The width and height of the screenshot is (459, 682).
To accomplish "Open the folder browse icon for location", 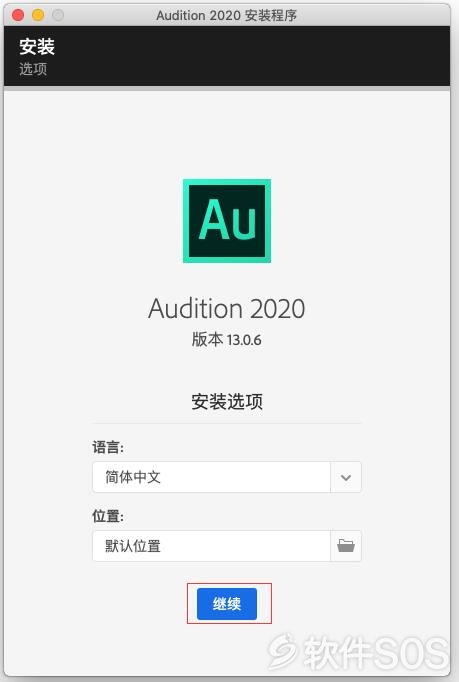I will [346, 545].
